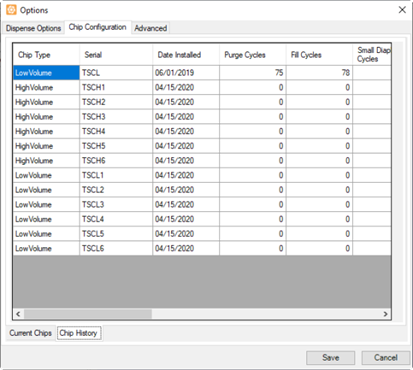Click the Fill Cycles value 78
Screen dimensions: 413x370
[319, 73]
